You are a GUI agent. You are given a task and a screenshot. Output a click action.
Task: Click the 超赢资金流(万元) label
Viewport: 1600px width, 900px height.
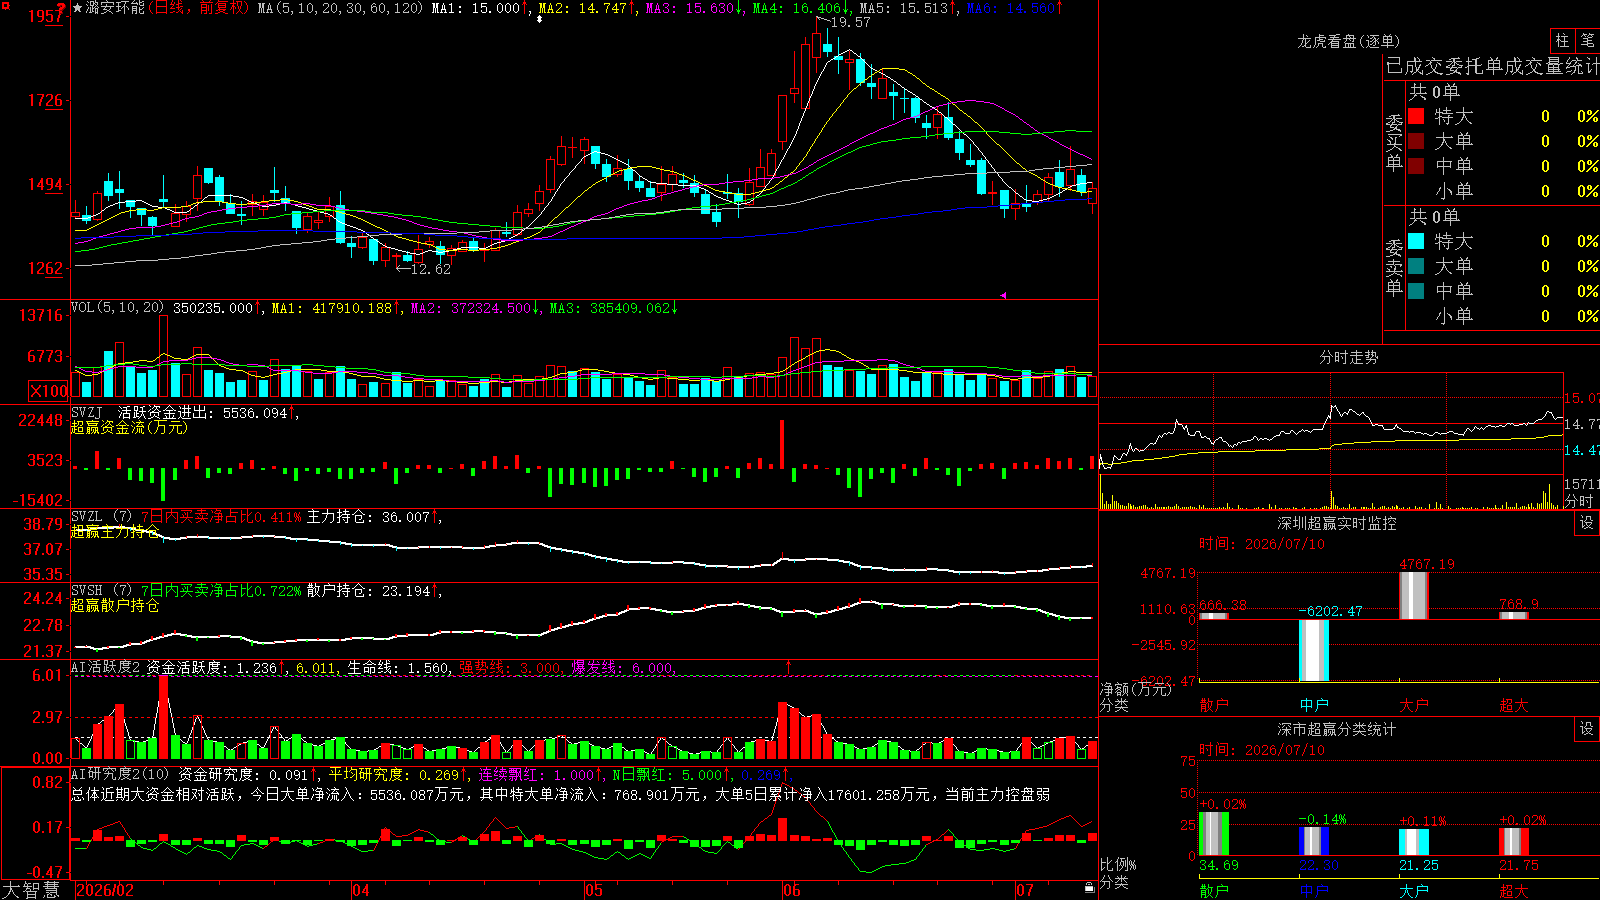129,427
